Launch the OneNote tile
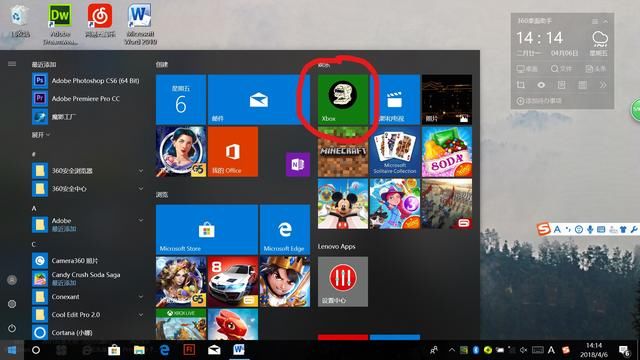This screenshot has width=640, height=360. tap(298, 164)
